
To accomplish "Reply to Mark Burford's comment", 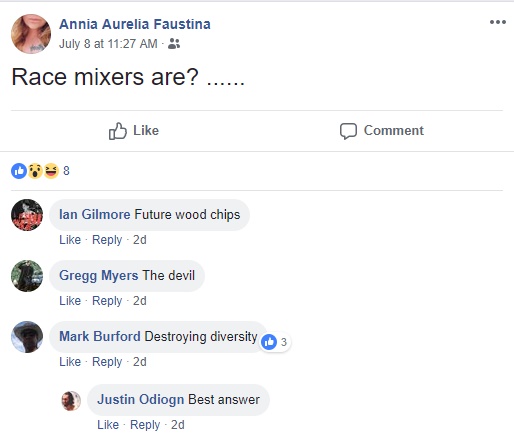I will point(107,362).
